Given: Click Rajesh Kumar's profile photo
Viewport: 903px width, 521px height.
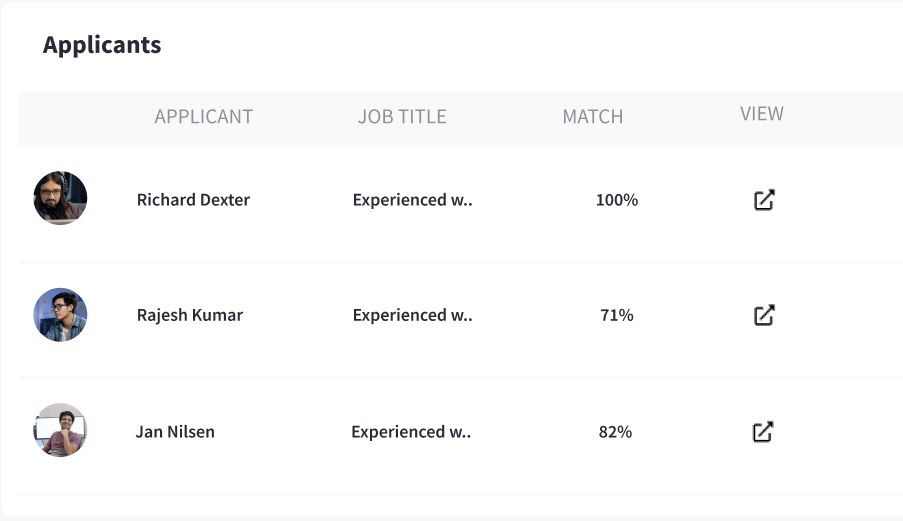Looking at the screenshot, I should [x=60, y=315].
